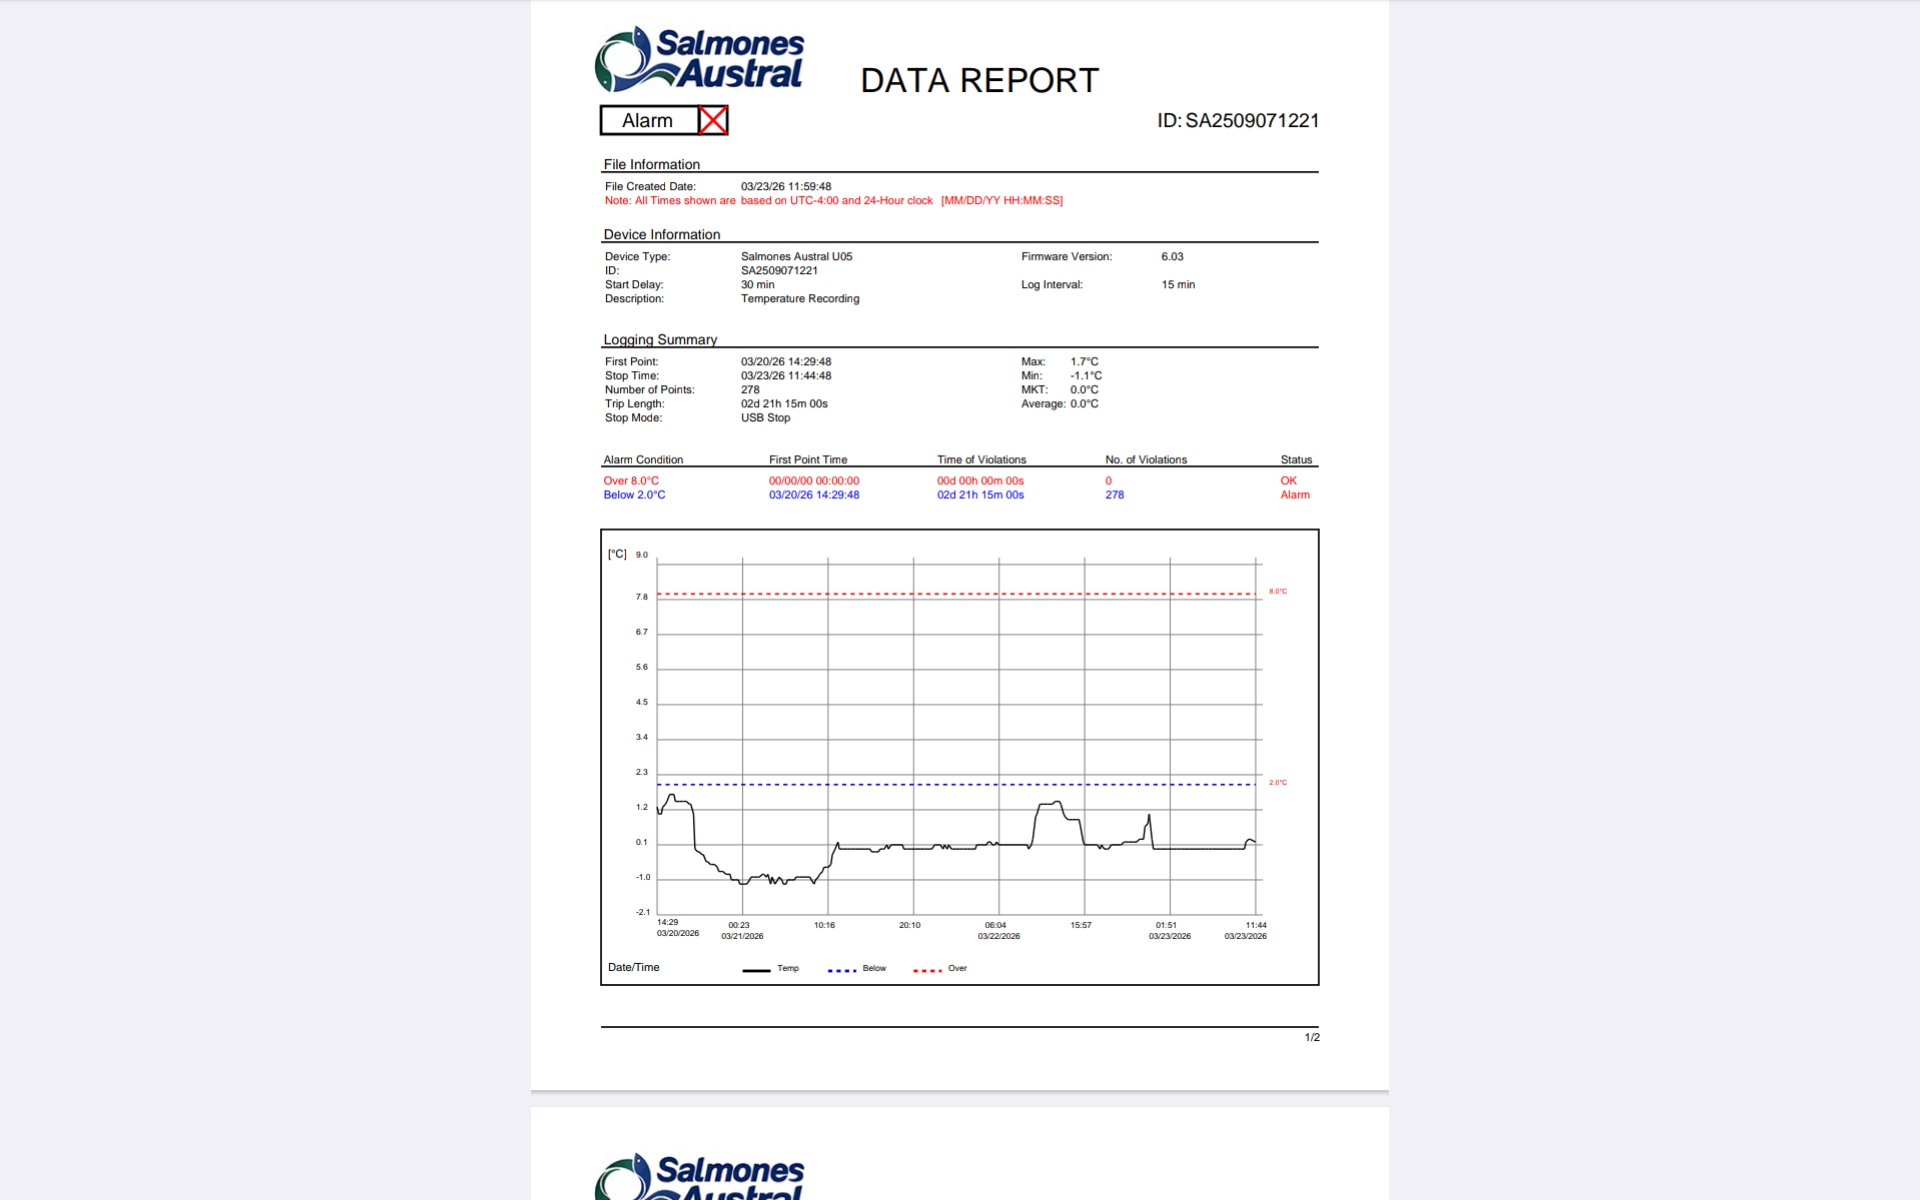Click the black Temp legend line marker
The image size is (1920, 1200).
point(756,970)
